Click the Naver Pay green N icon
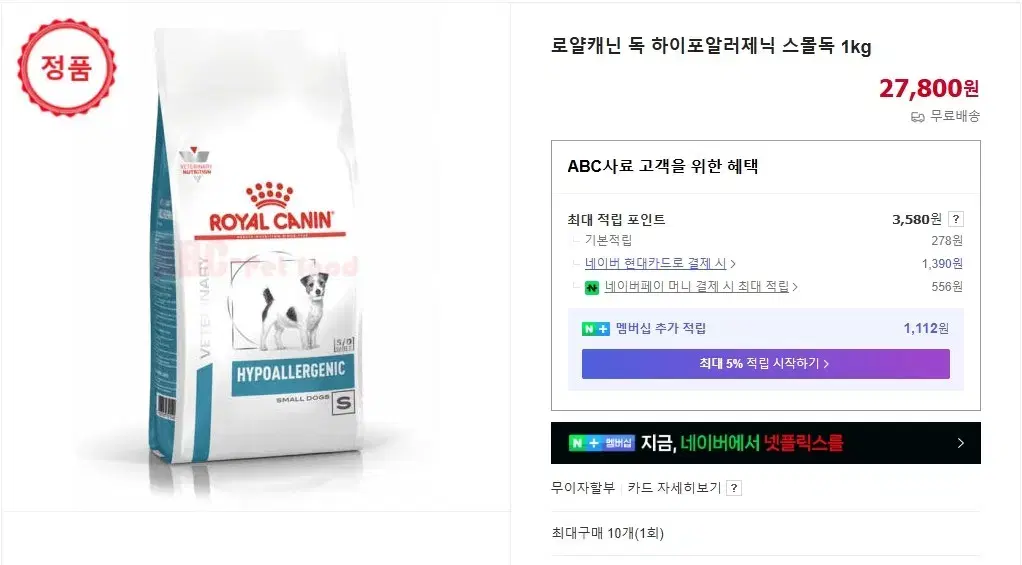The image size is (1022, 565). click(x=591, y=287)
